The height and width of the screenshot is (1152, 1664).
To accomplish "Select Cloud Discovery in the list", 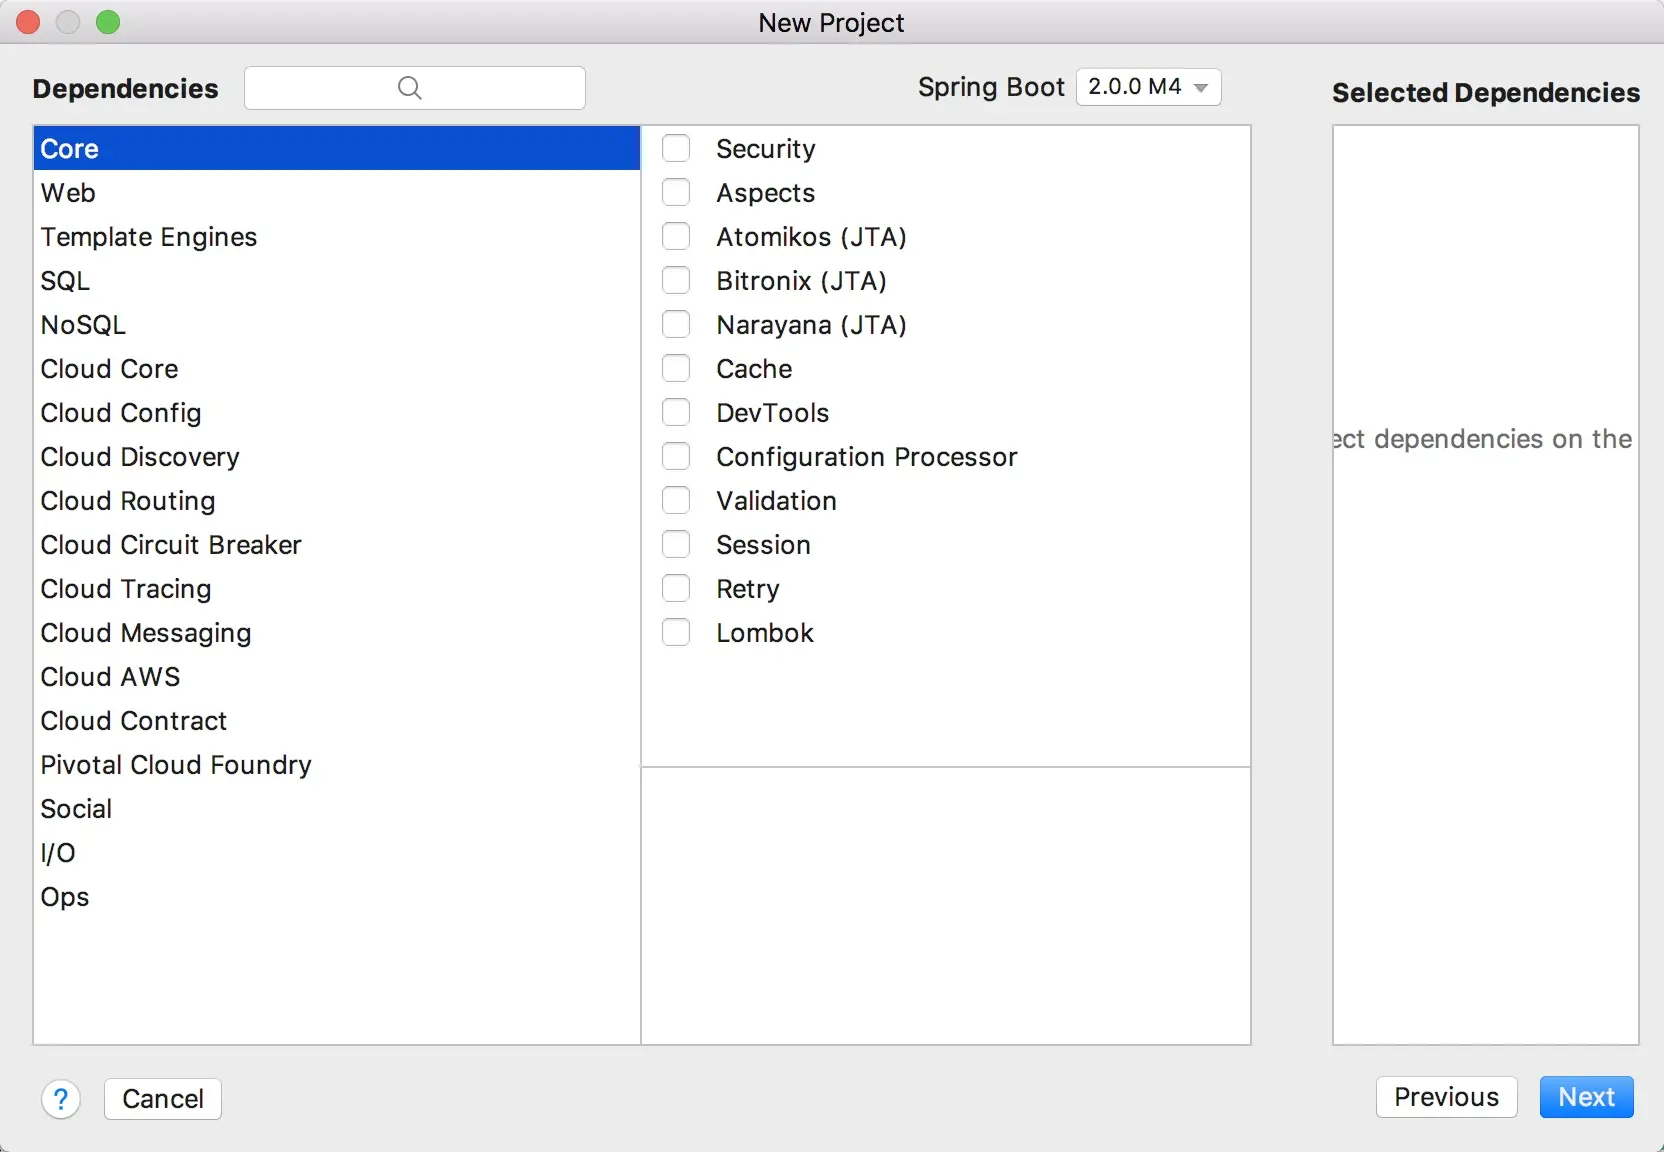I will point(336,457).
